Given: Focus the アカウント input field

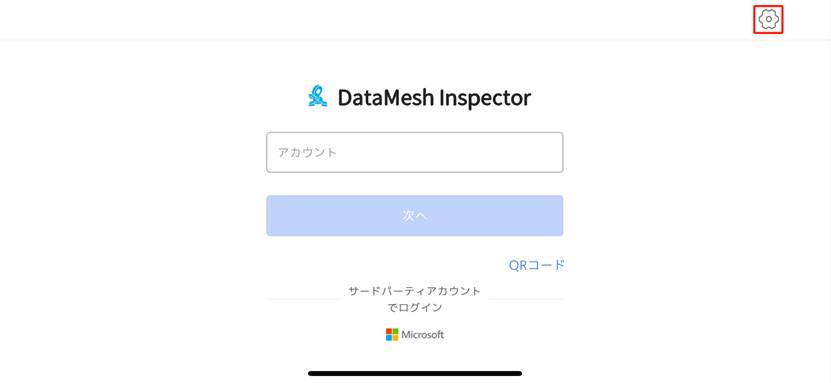Looking at the screenshot, I should click(414, 153).
